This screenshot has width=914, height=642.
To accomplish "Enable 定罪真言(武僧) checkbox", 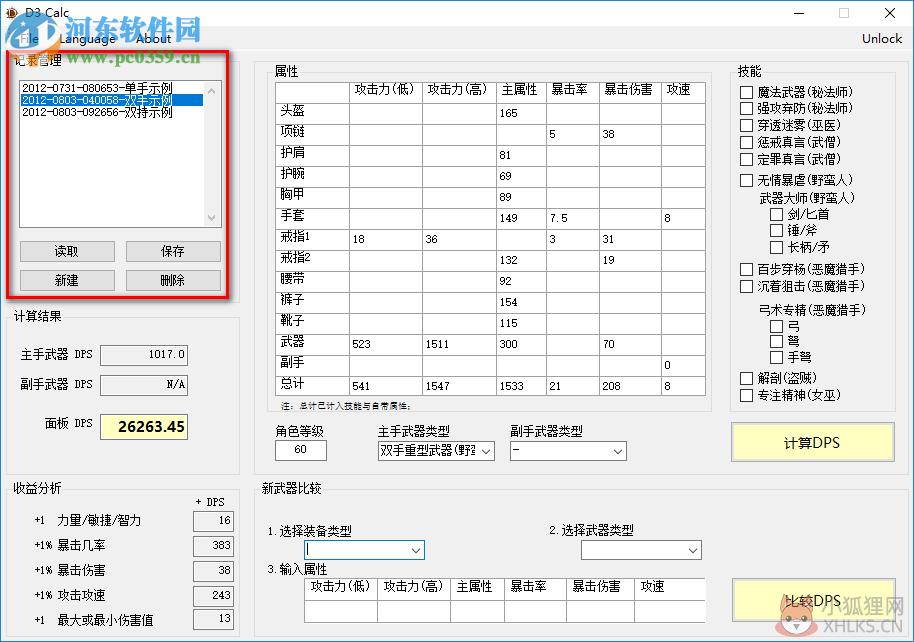I will tap(746, 159).
